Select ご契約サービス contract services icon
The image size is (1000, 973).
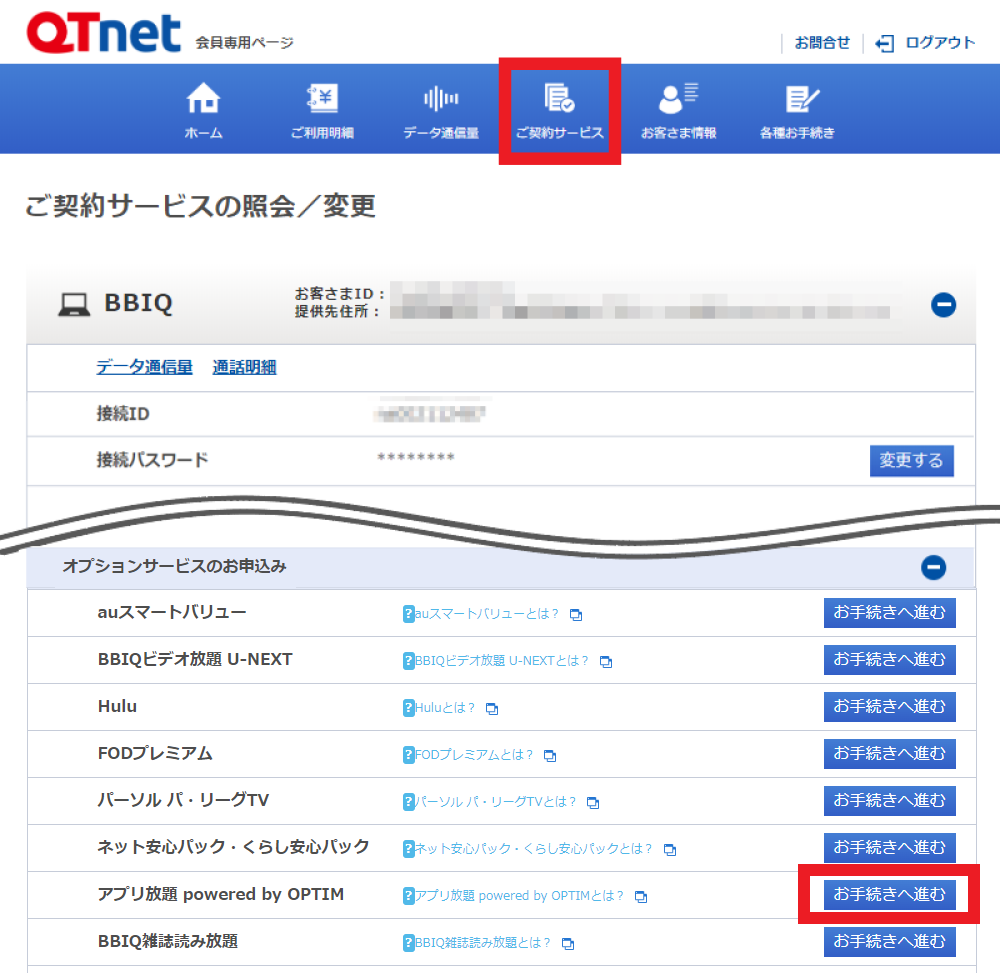[559, 100]
